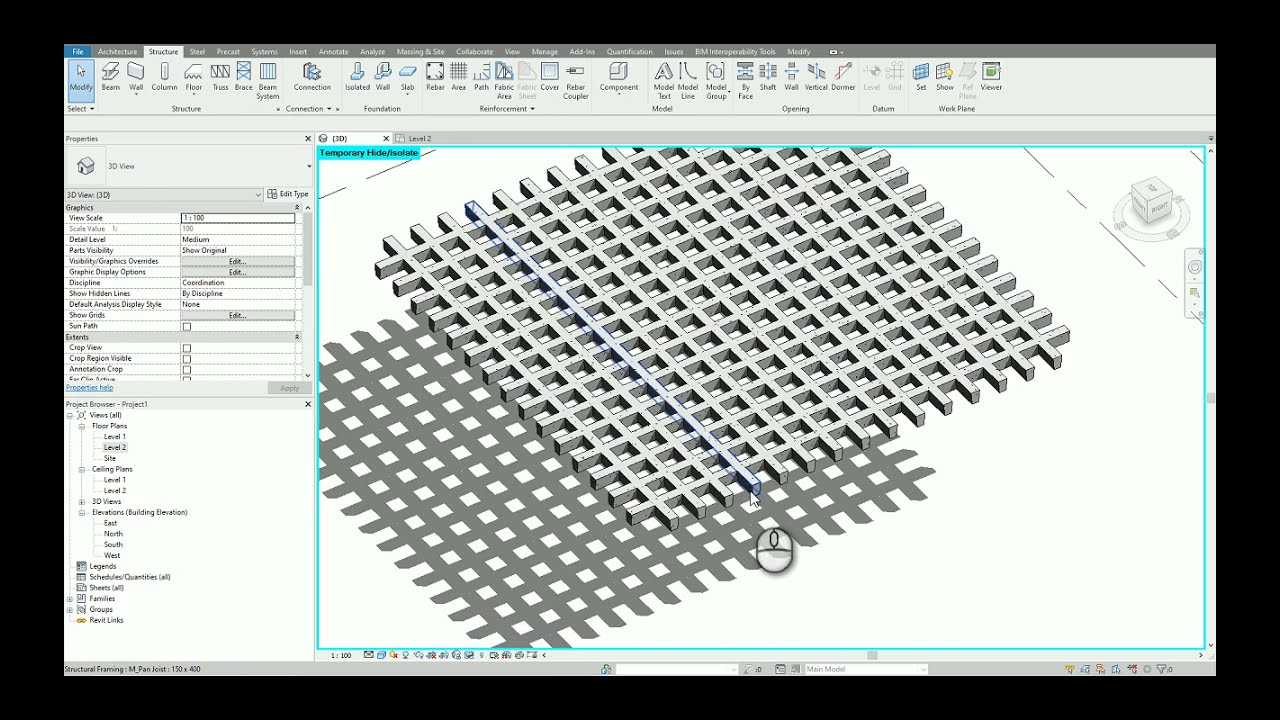Select the Rebar tool

click(x=435, y=78)
